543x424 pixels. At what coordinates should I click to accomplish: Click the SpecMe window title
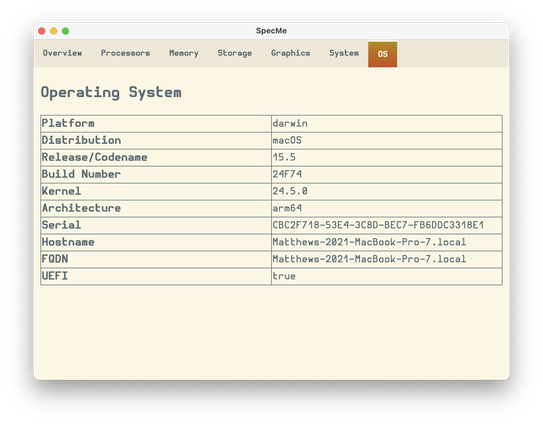pyautogui.click(x=271, y=31)
